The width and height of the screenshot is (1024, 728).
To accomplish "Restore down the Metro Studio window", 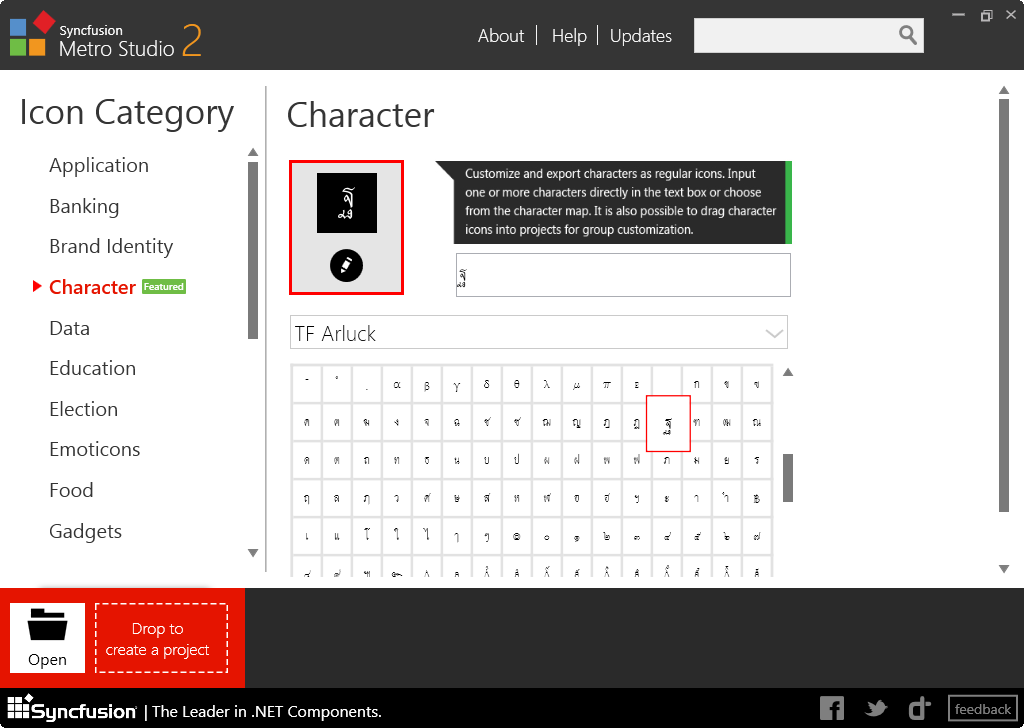I will tap(986, 15).
